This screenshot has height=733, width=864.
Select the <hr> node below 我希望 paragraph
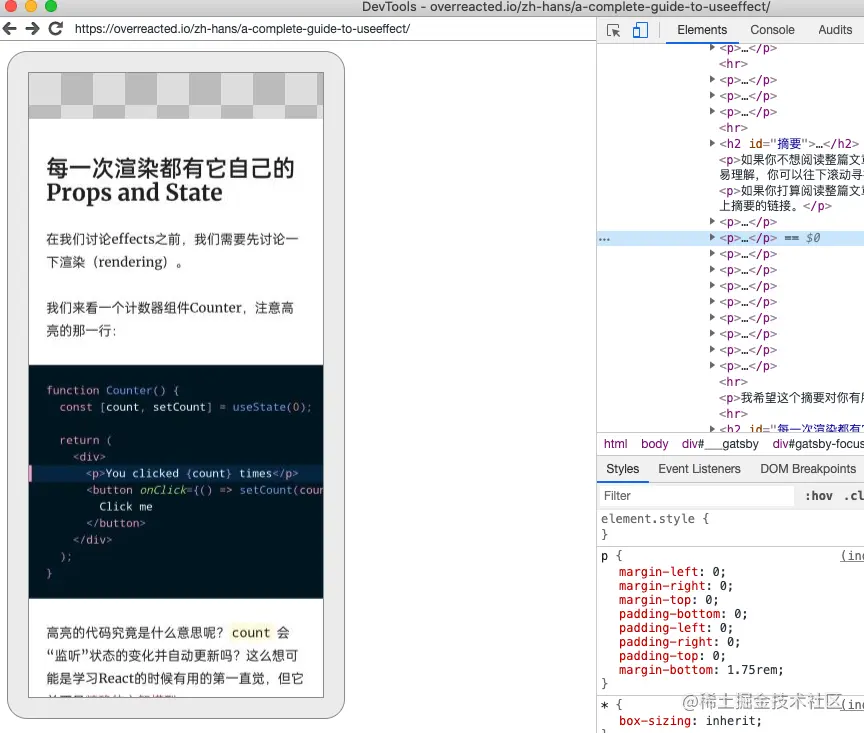(x=733, y=414)
